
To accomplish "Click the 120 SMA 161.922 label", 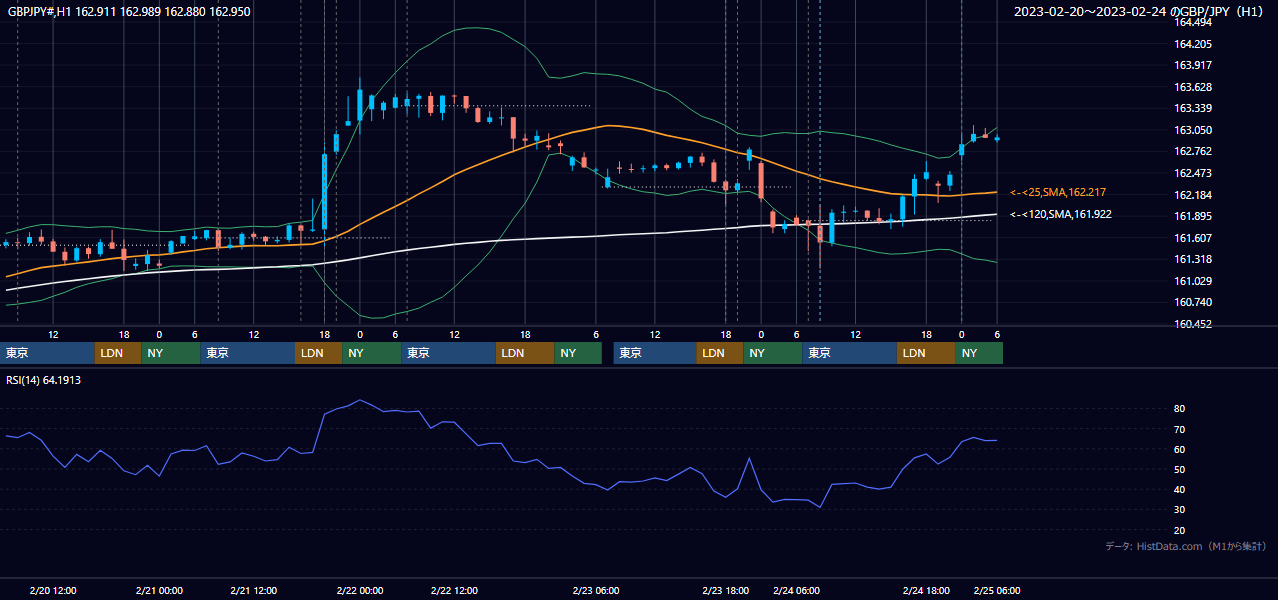I will tap(1061, 214).
